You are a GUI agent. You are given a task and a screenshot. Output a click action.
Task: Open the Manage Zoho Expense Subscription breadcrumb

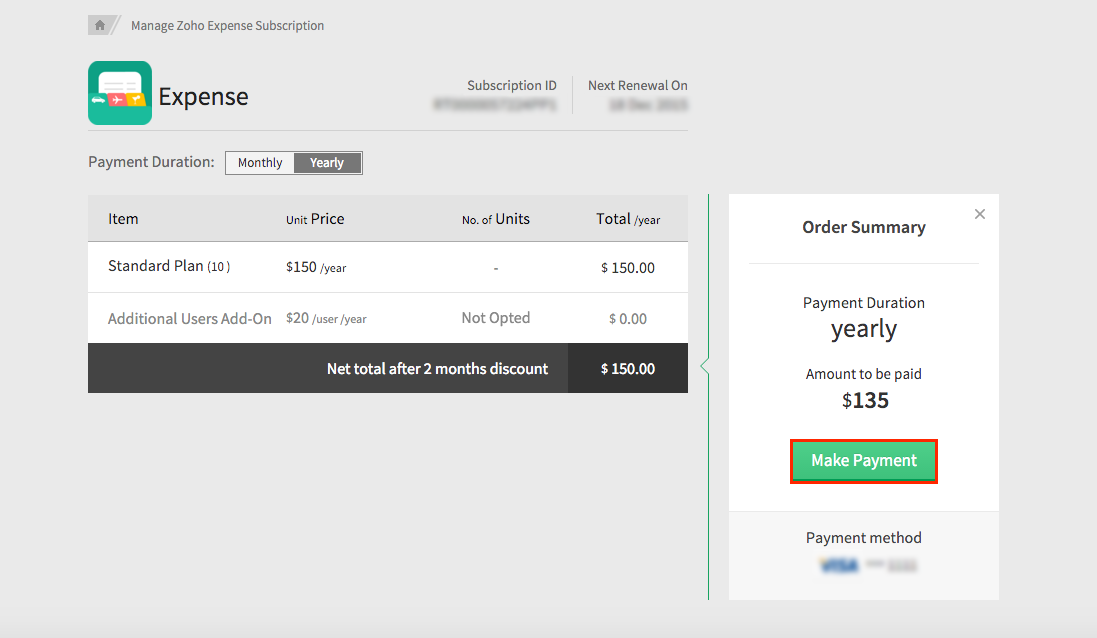(227, 26)
